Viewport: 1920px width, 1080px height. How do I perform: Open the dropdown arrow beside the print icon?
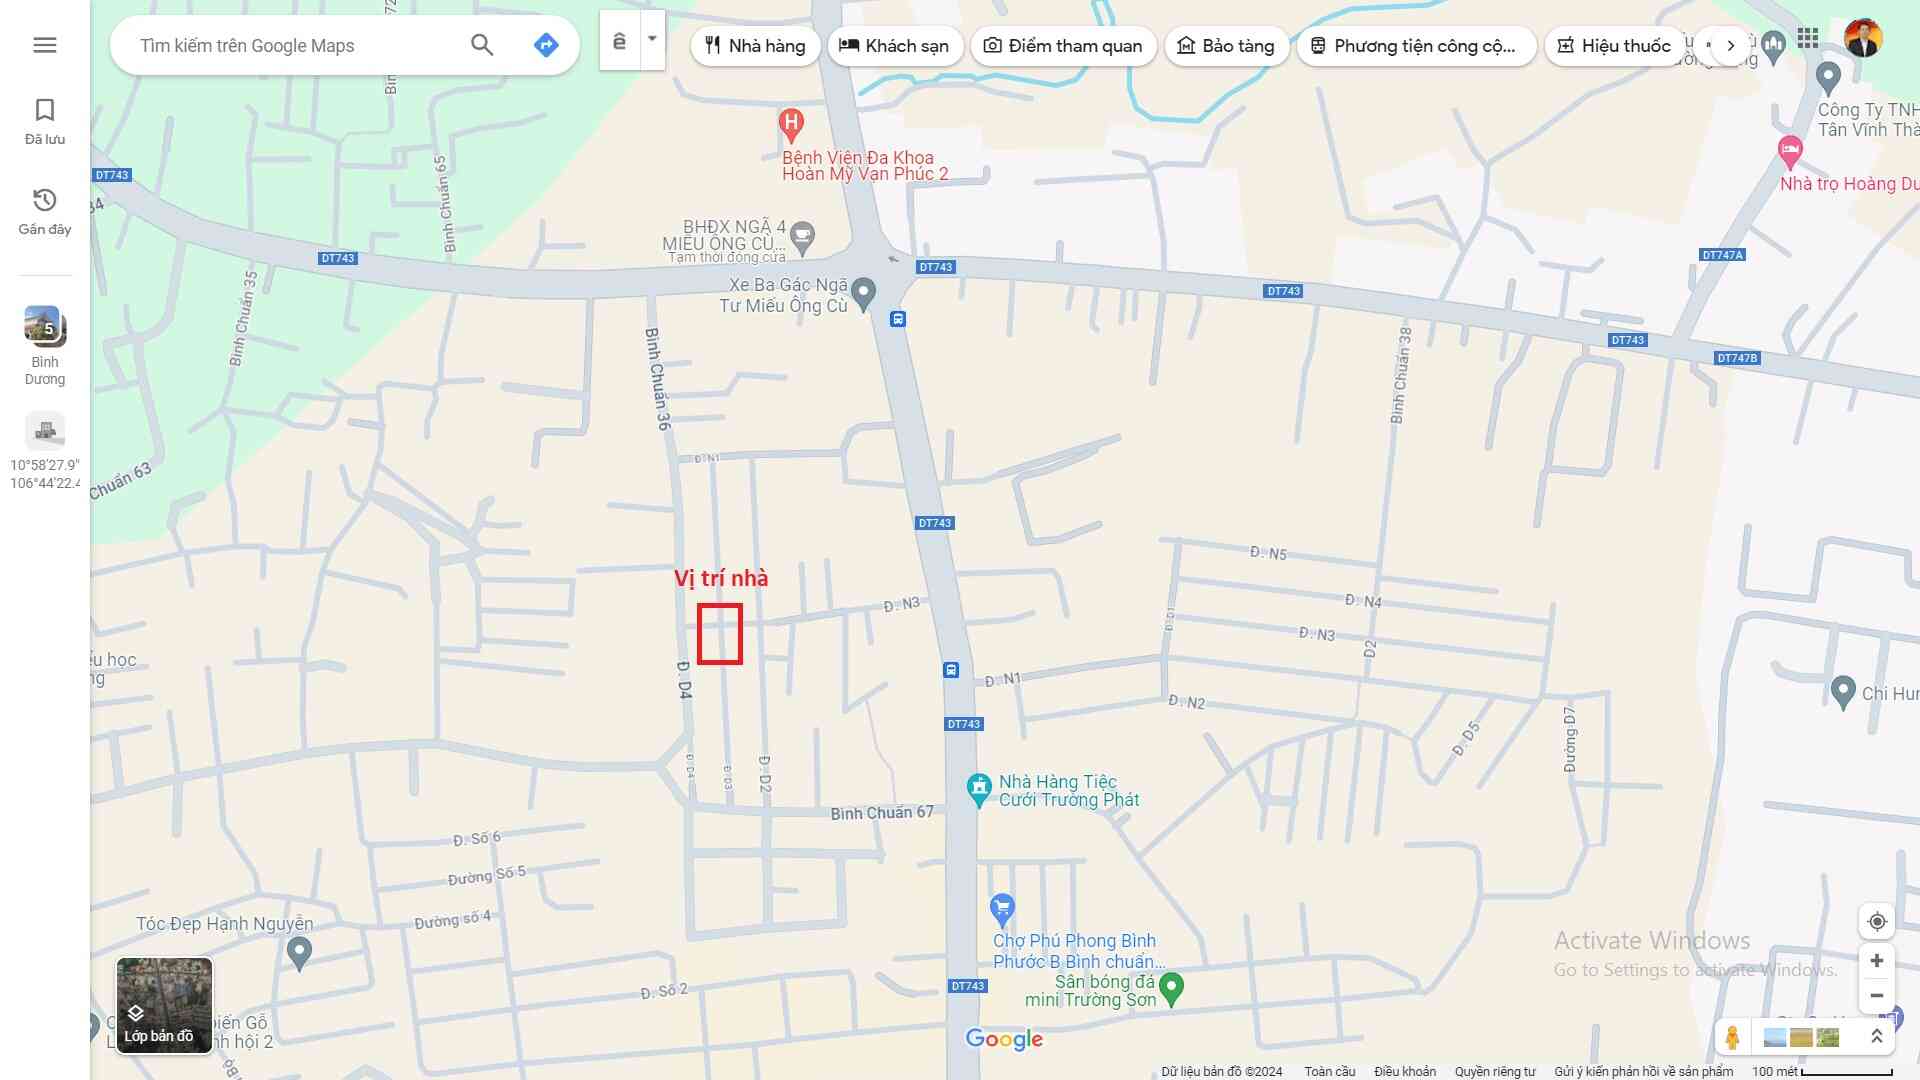652,40
